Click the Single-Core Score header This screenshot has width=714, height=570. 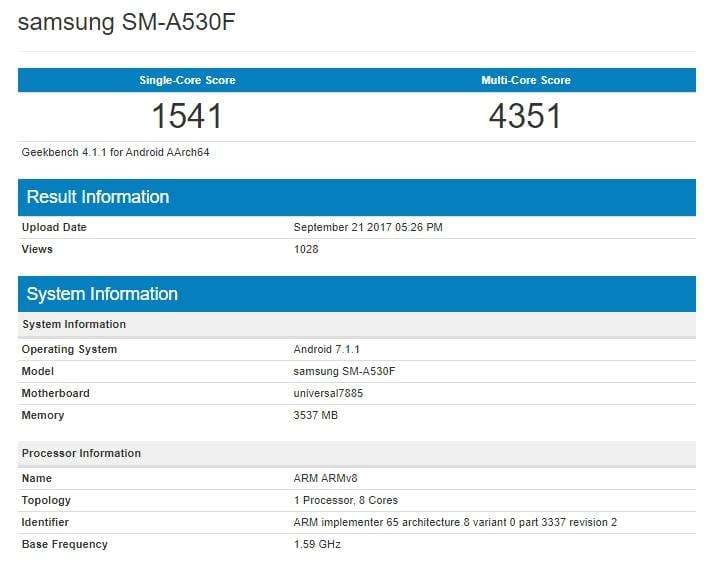[x=187, y=80]
